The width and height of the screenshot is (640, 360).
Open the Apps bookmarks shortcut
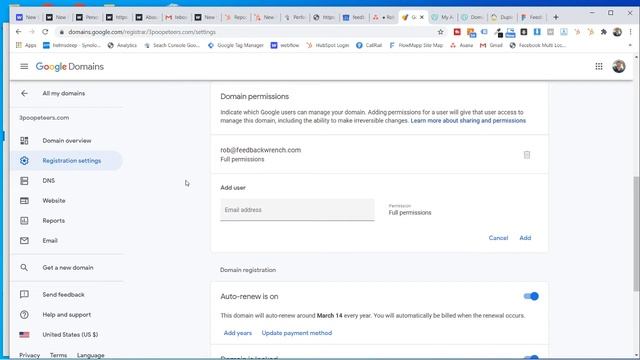coord(26,45)
